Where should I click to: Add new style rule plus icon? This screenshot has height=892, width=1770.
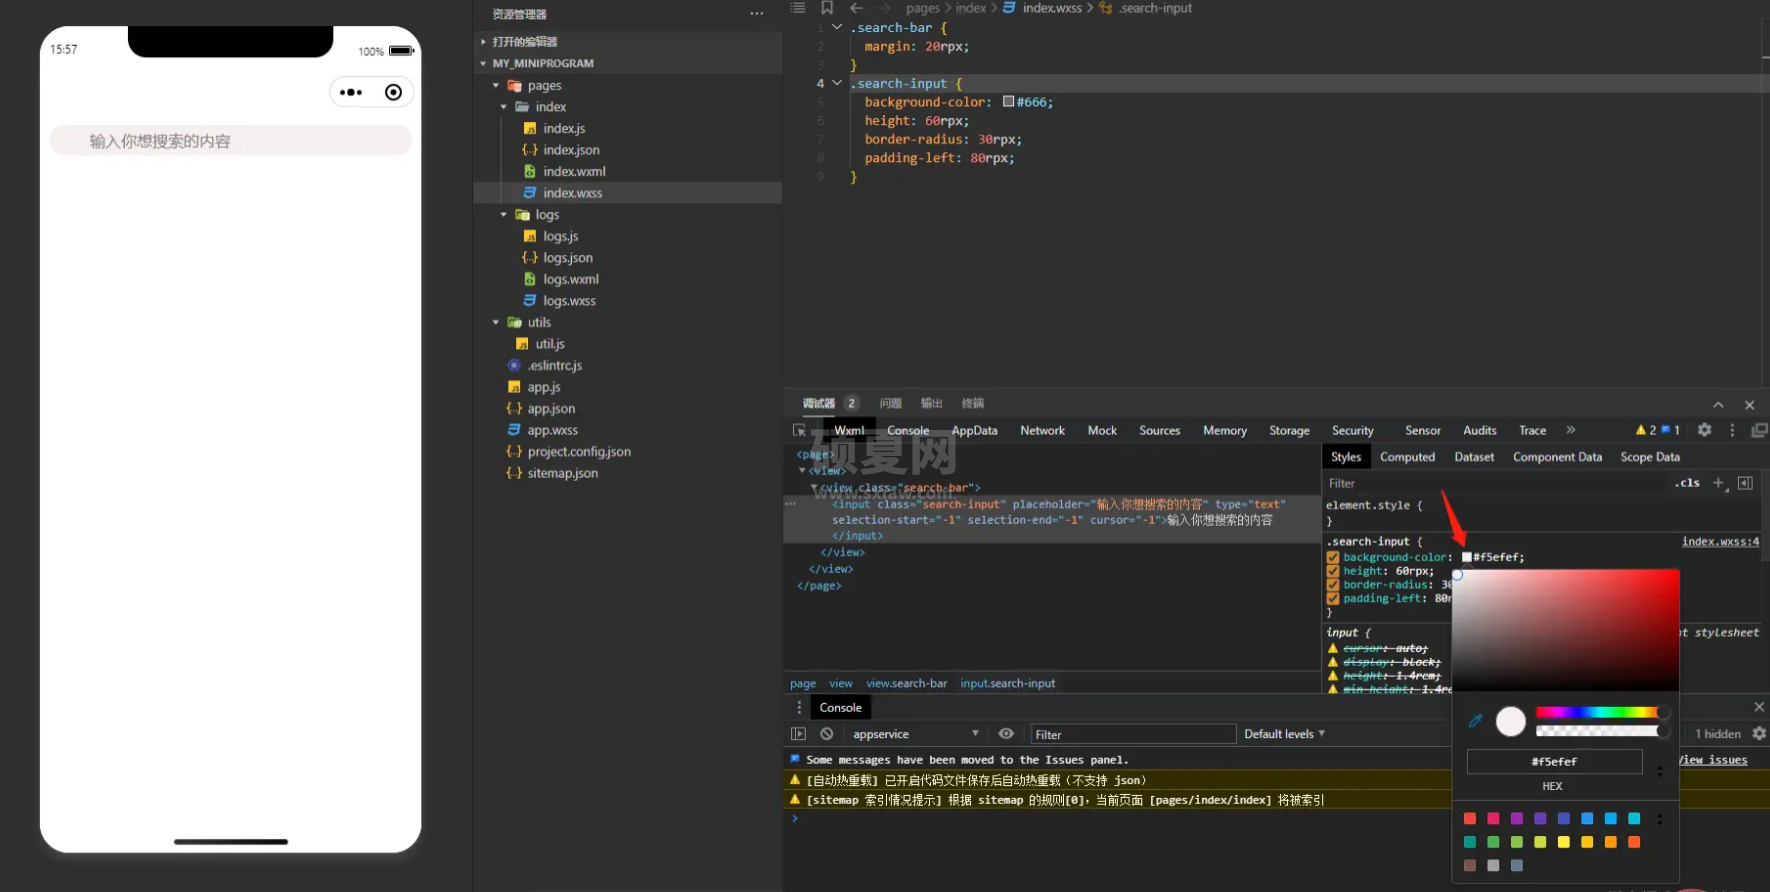tap(1718, 483)
